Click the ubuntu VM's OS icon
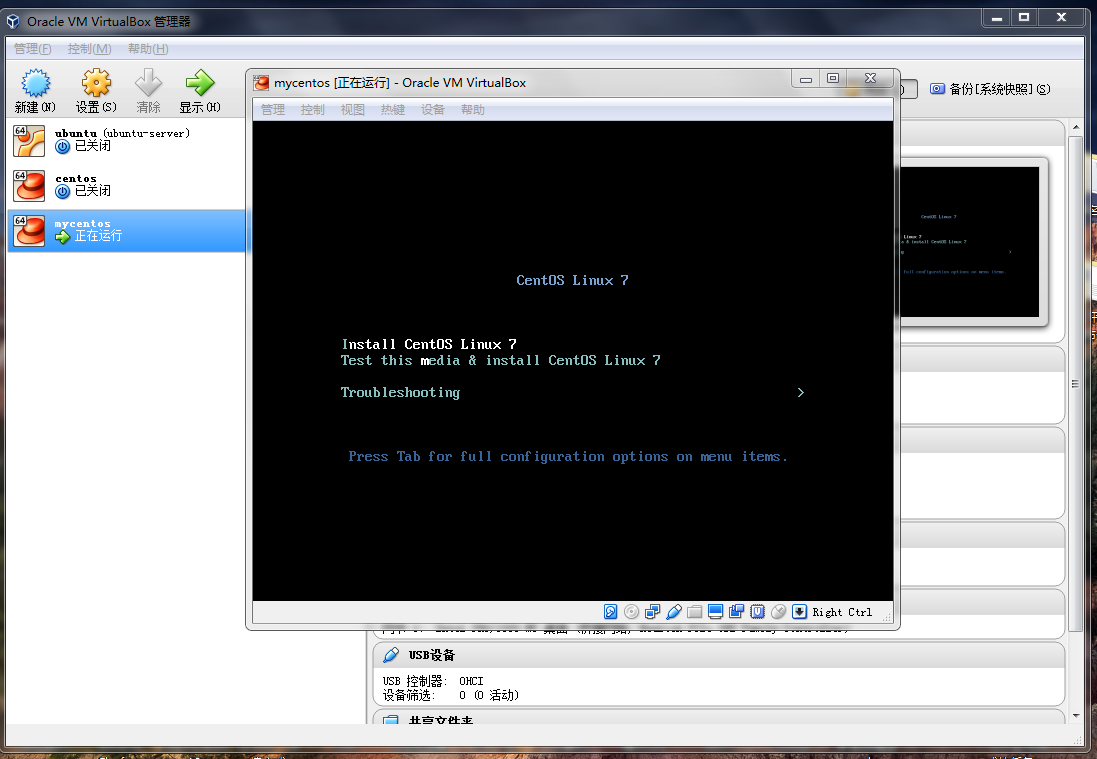This screenshot has width=1097, height=759. [29, 141]
